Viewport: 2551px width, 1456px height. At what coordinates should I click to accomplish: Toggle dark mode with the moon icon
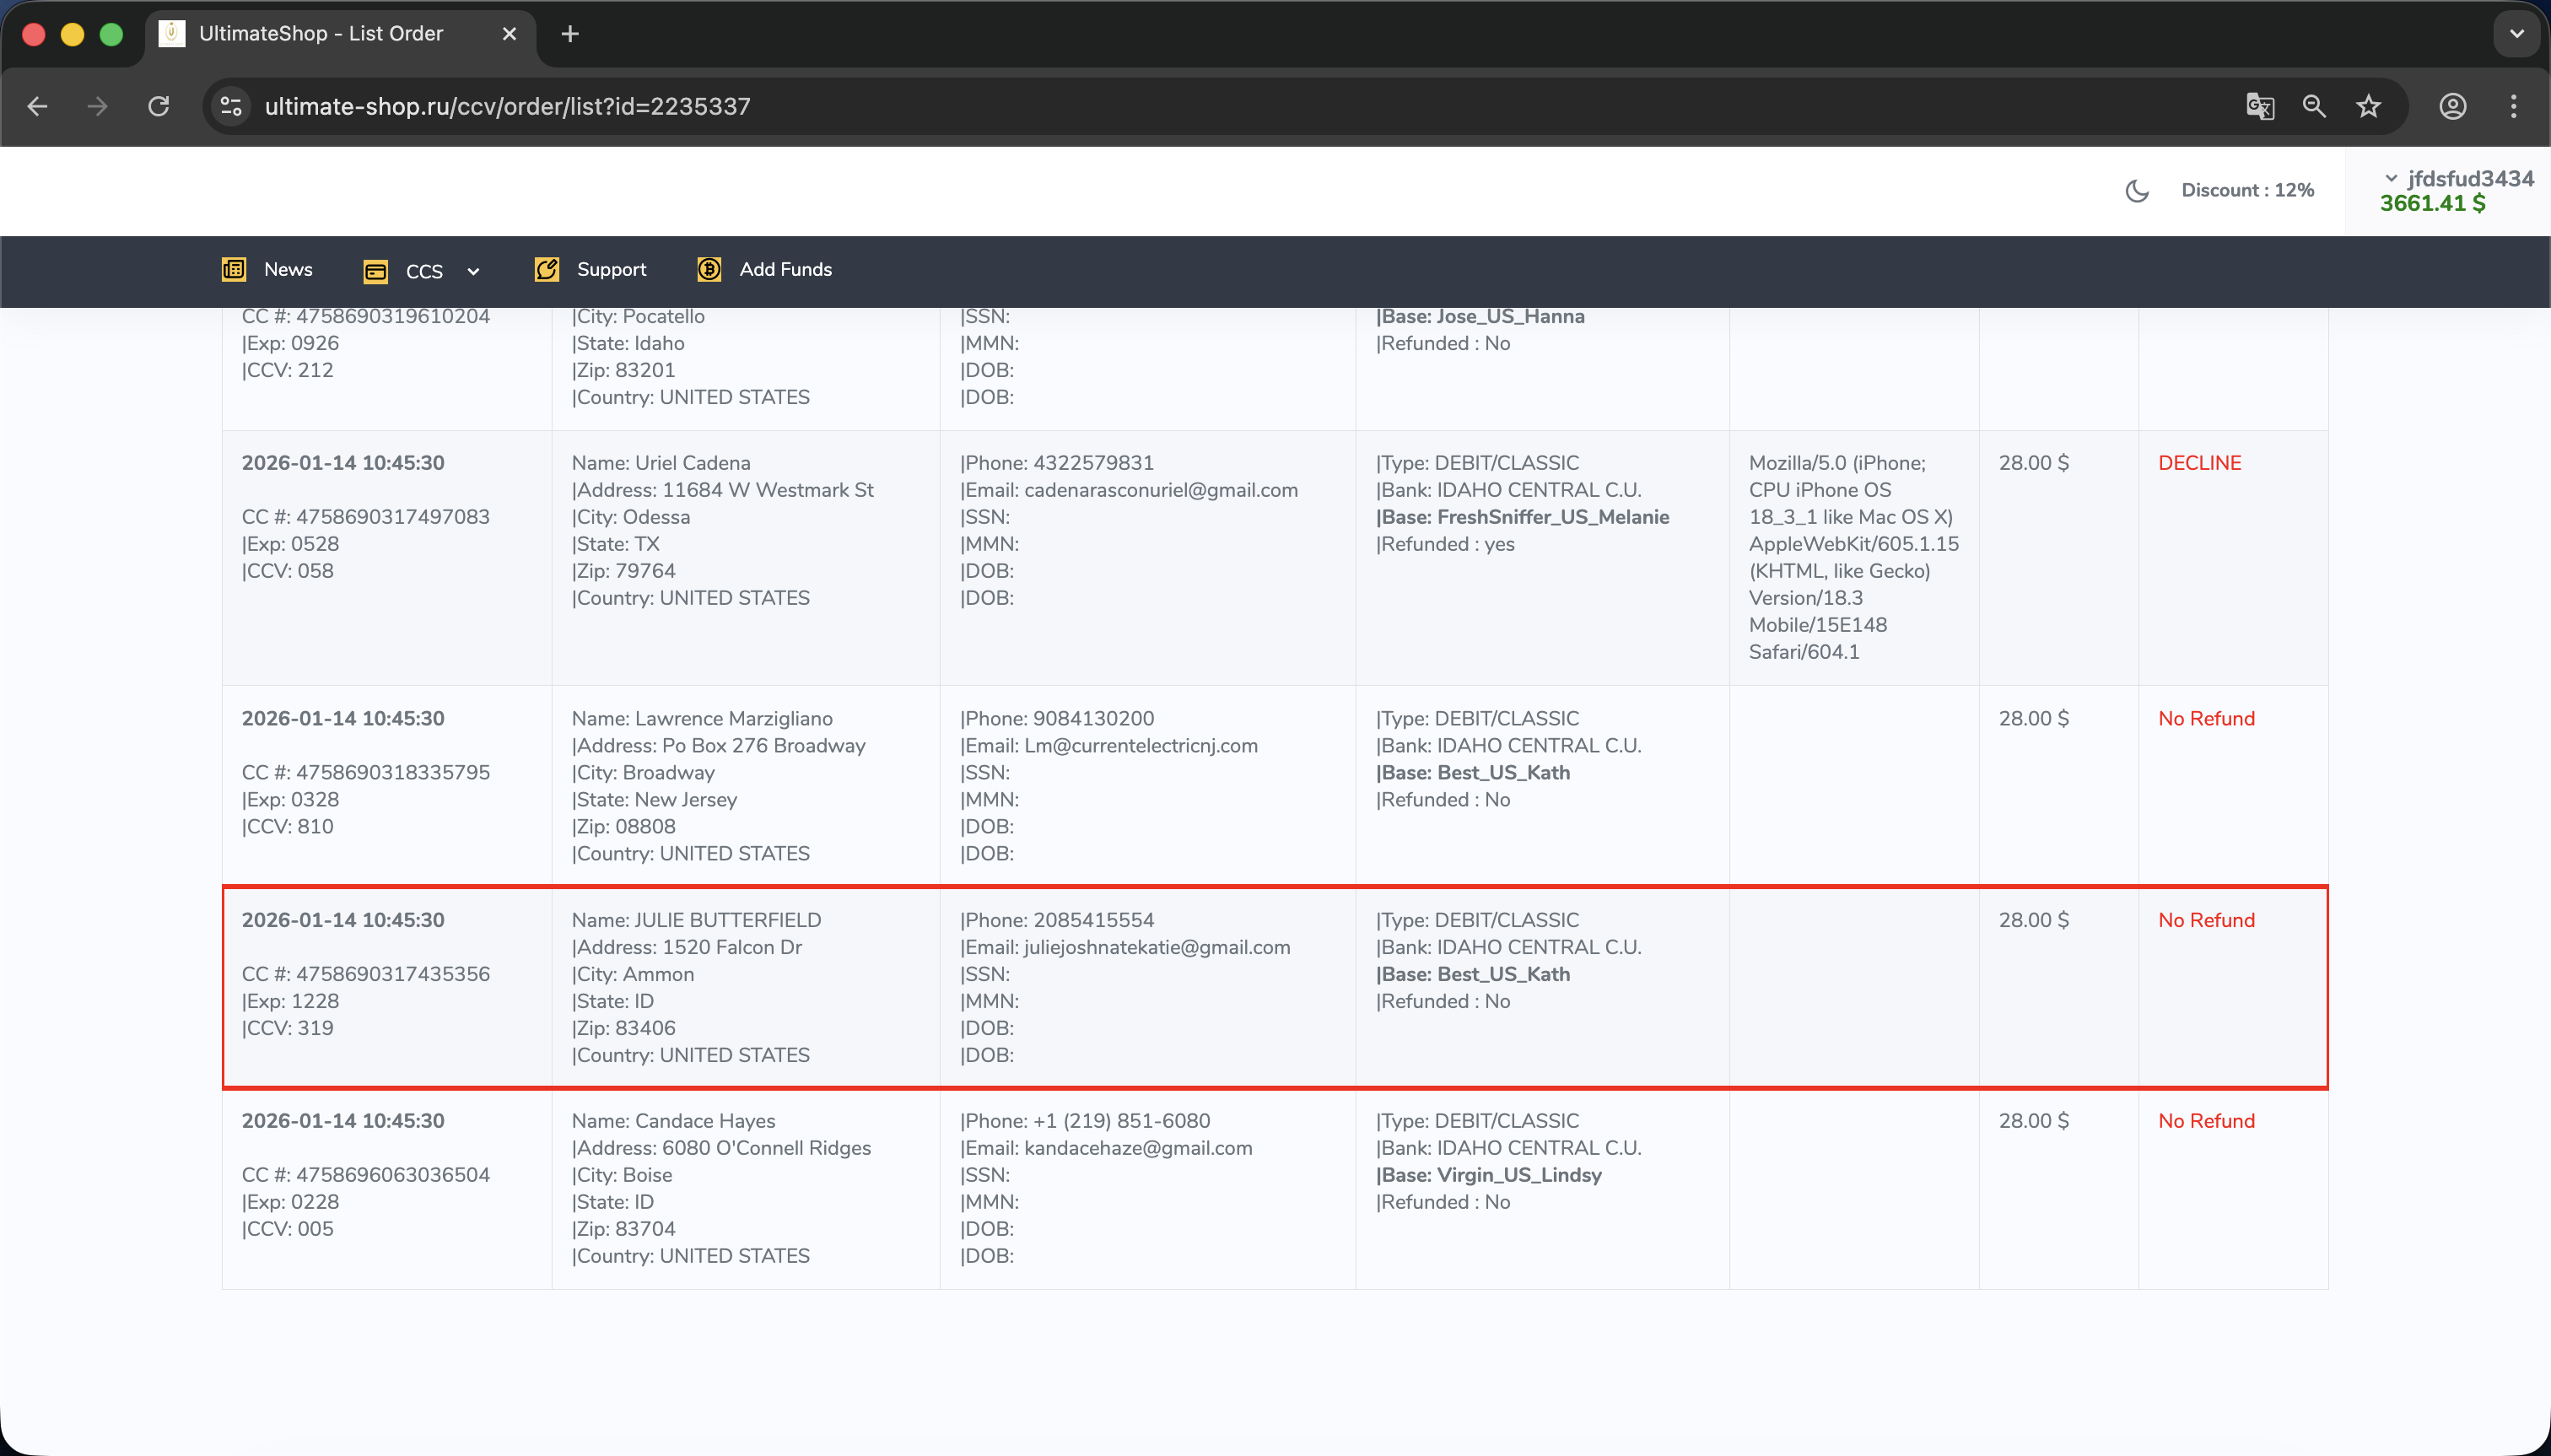[2136, 190]
